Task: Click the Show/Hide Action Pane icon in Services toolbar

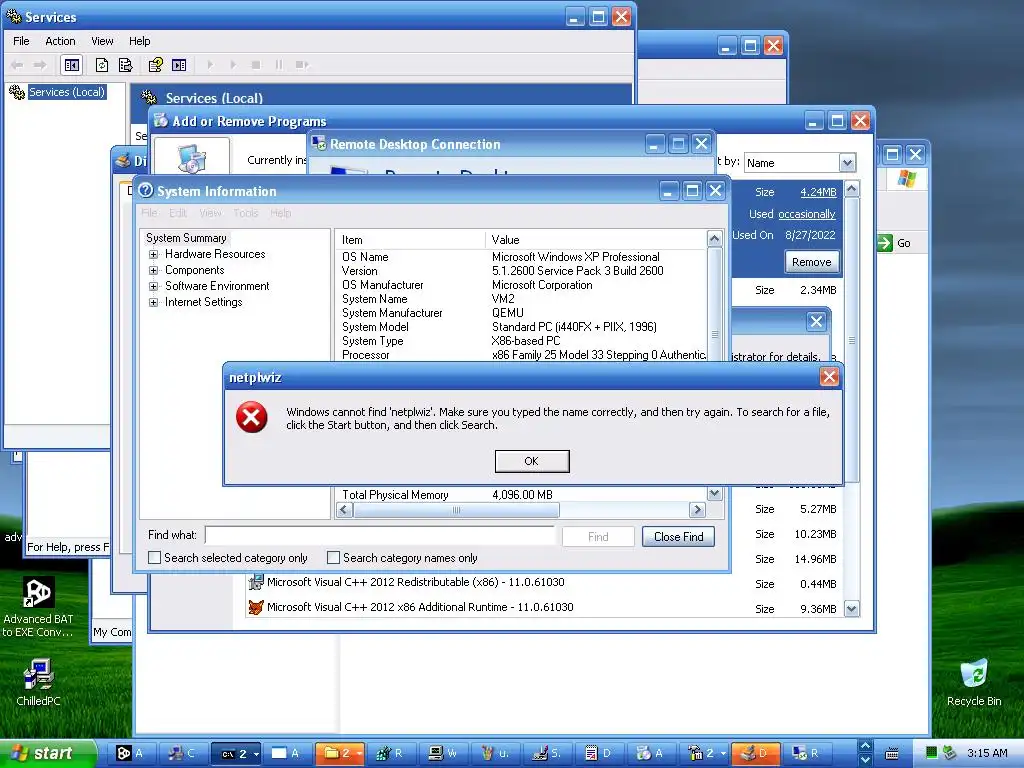Action: [x=179, y=65]
